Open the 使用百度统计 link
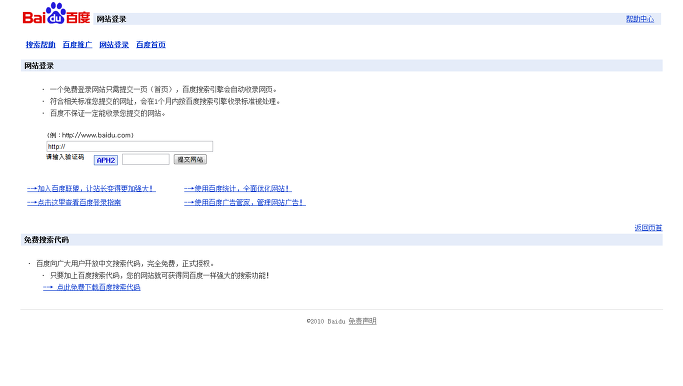Viewport: 683px width, 386px height. 237,189
